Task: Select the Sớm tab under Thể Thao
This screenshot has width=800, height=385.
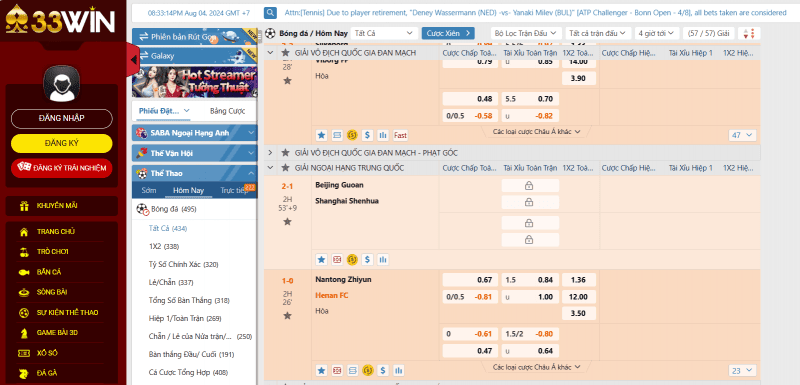Action: click(149, 190)
